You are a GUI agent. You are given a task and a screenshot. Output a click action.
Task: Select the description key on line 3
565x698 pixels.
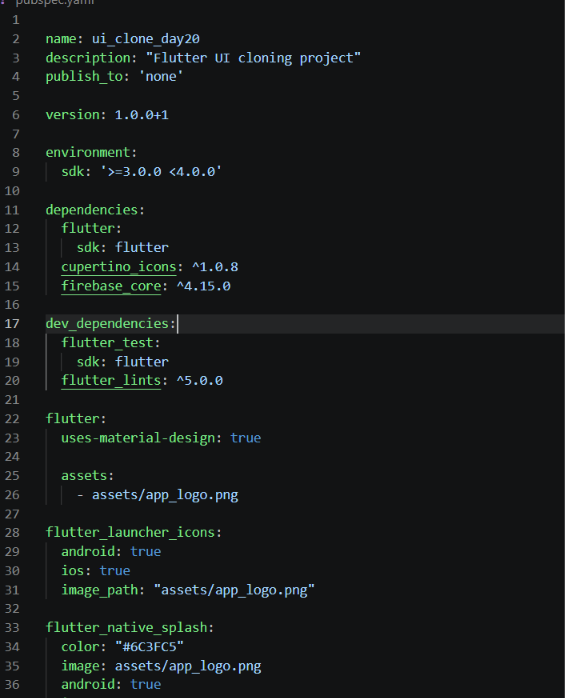(88, 58)
